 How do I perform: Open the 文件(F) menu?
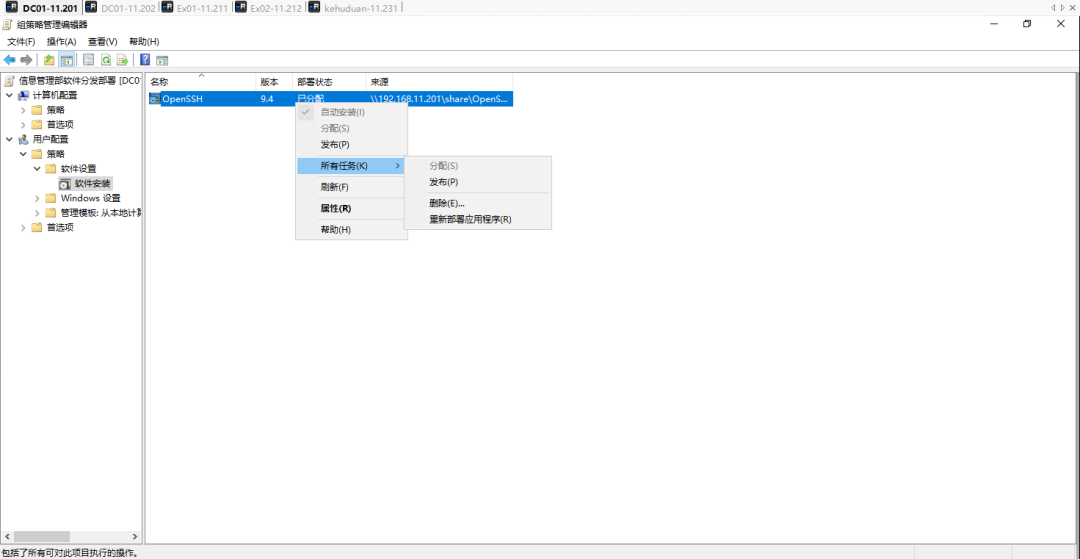point(21,42)
